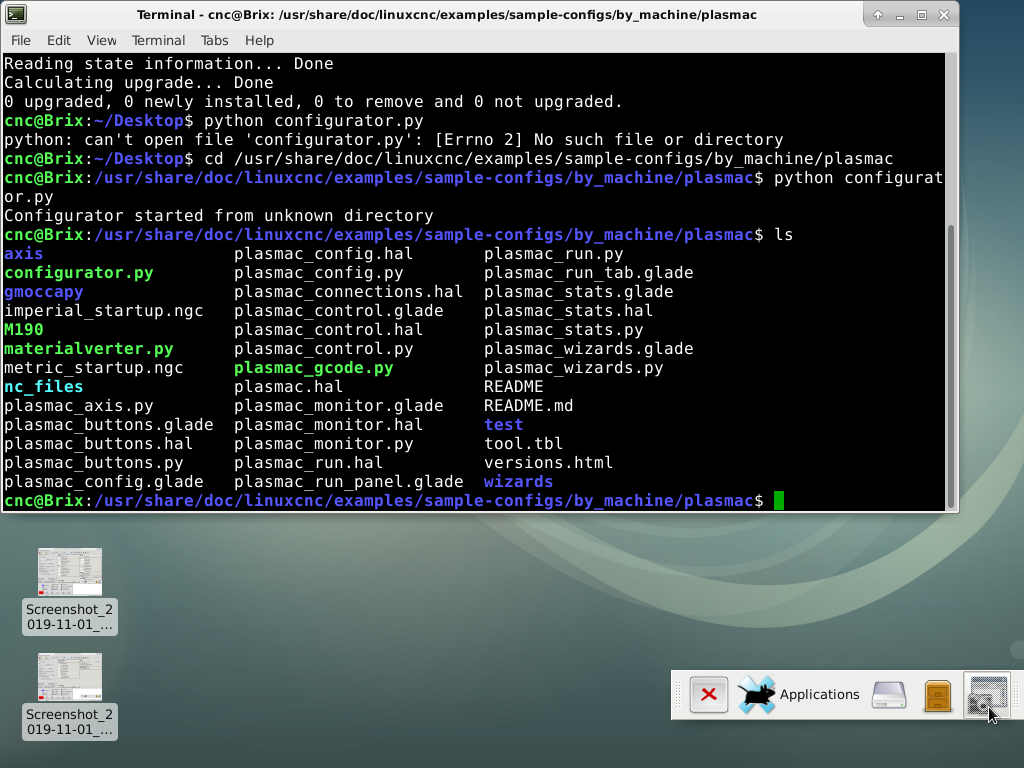
Task: Click the red X launcher in the panel
Action: click(709, 695)
